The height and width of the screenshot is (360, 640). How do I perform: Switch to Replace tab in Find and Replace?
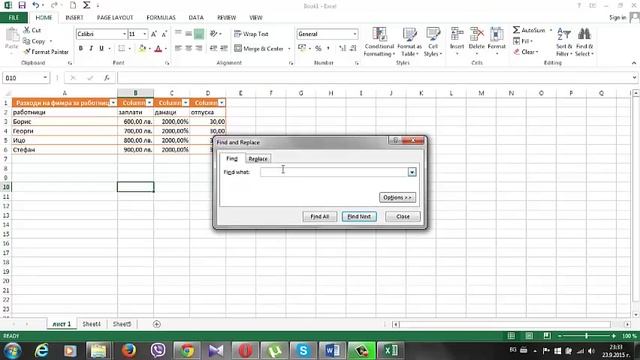tap(258, 159)
